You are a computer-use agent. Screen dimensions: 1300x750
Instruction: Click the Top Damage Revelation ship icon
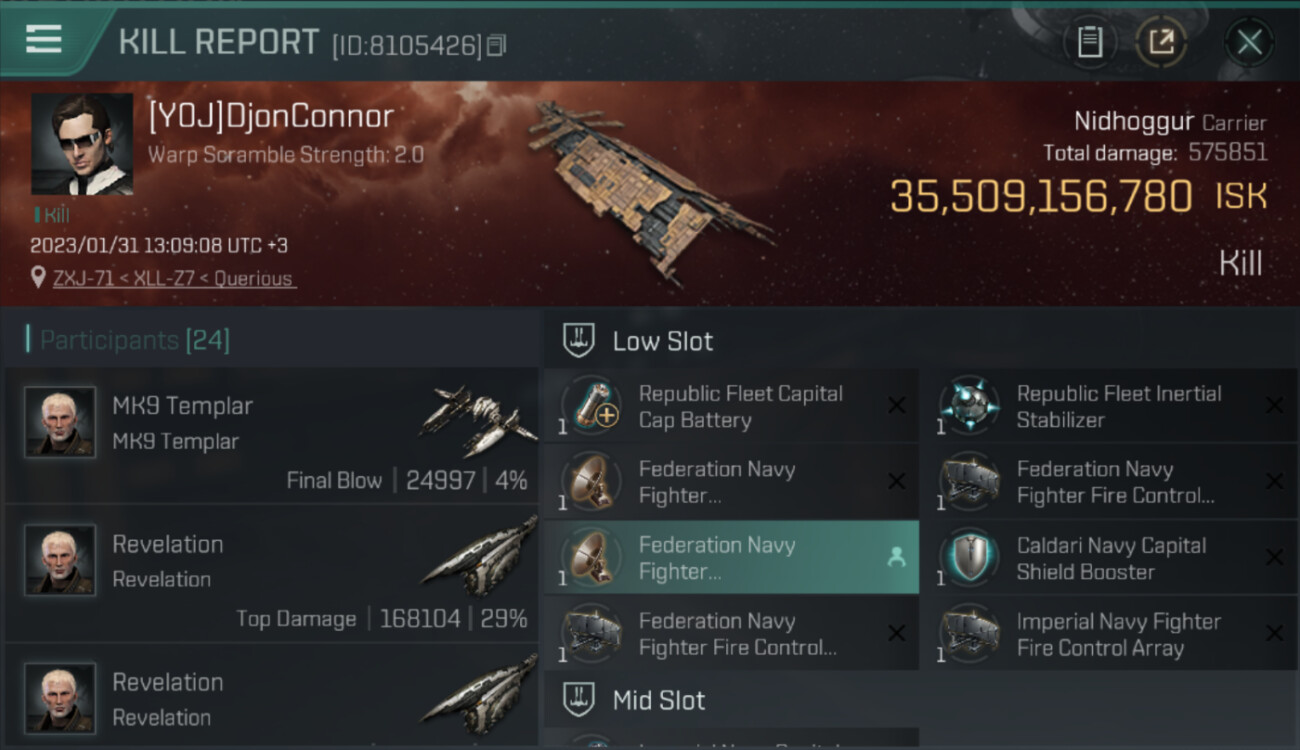point(478,561)
